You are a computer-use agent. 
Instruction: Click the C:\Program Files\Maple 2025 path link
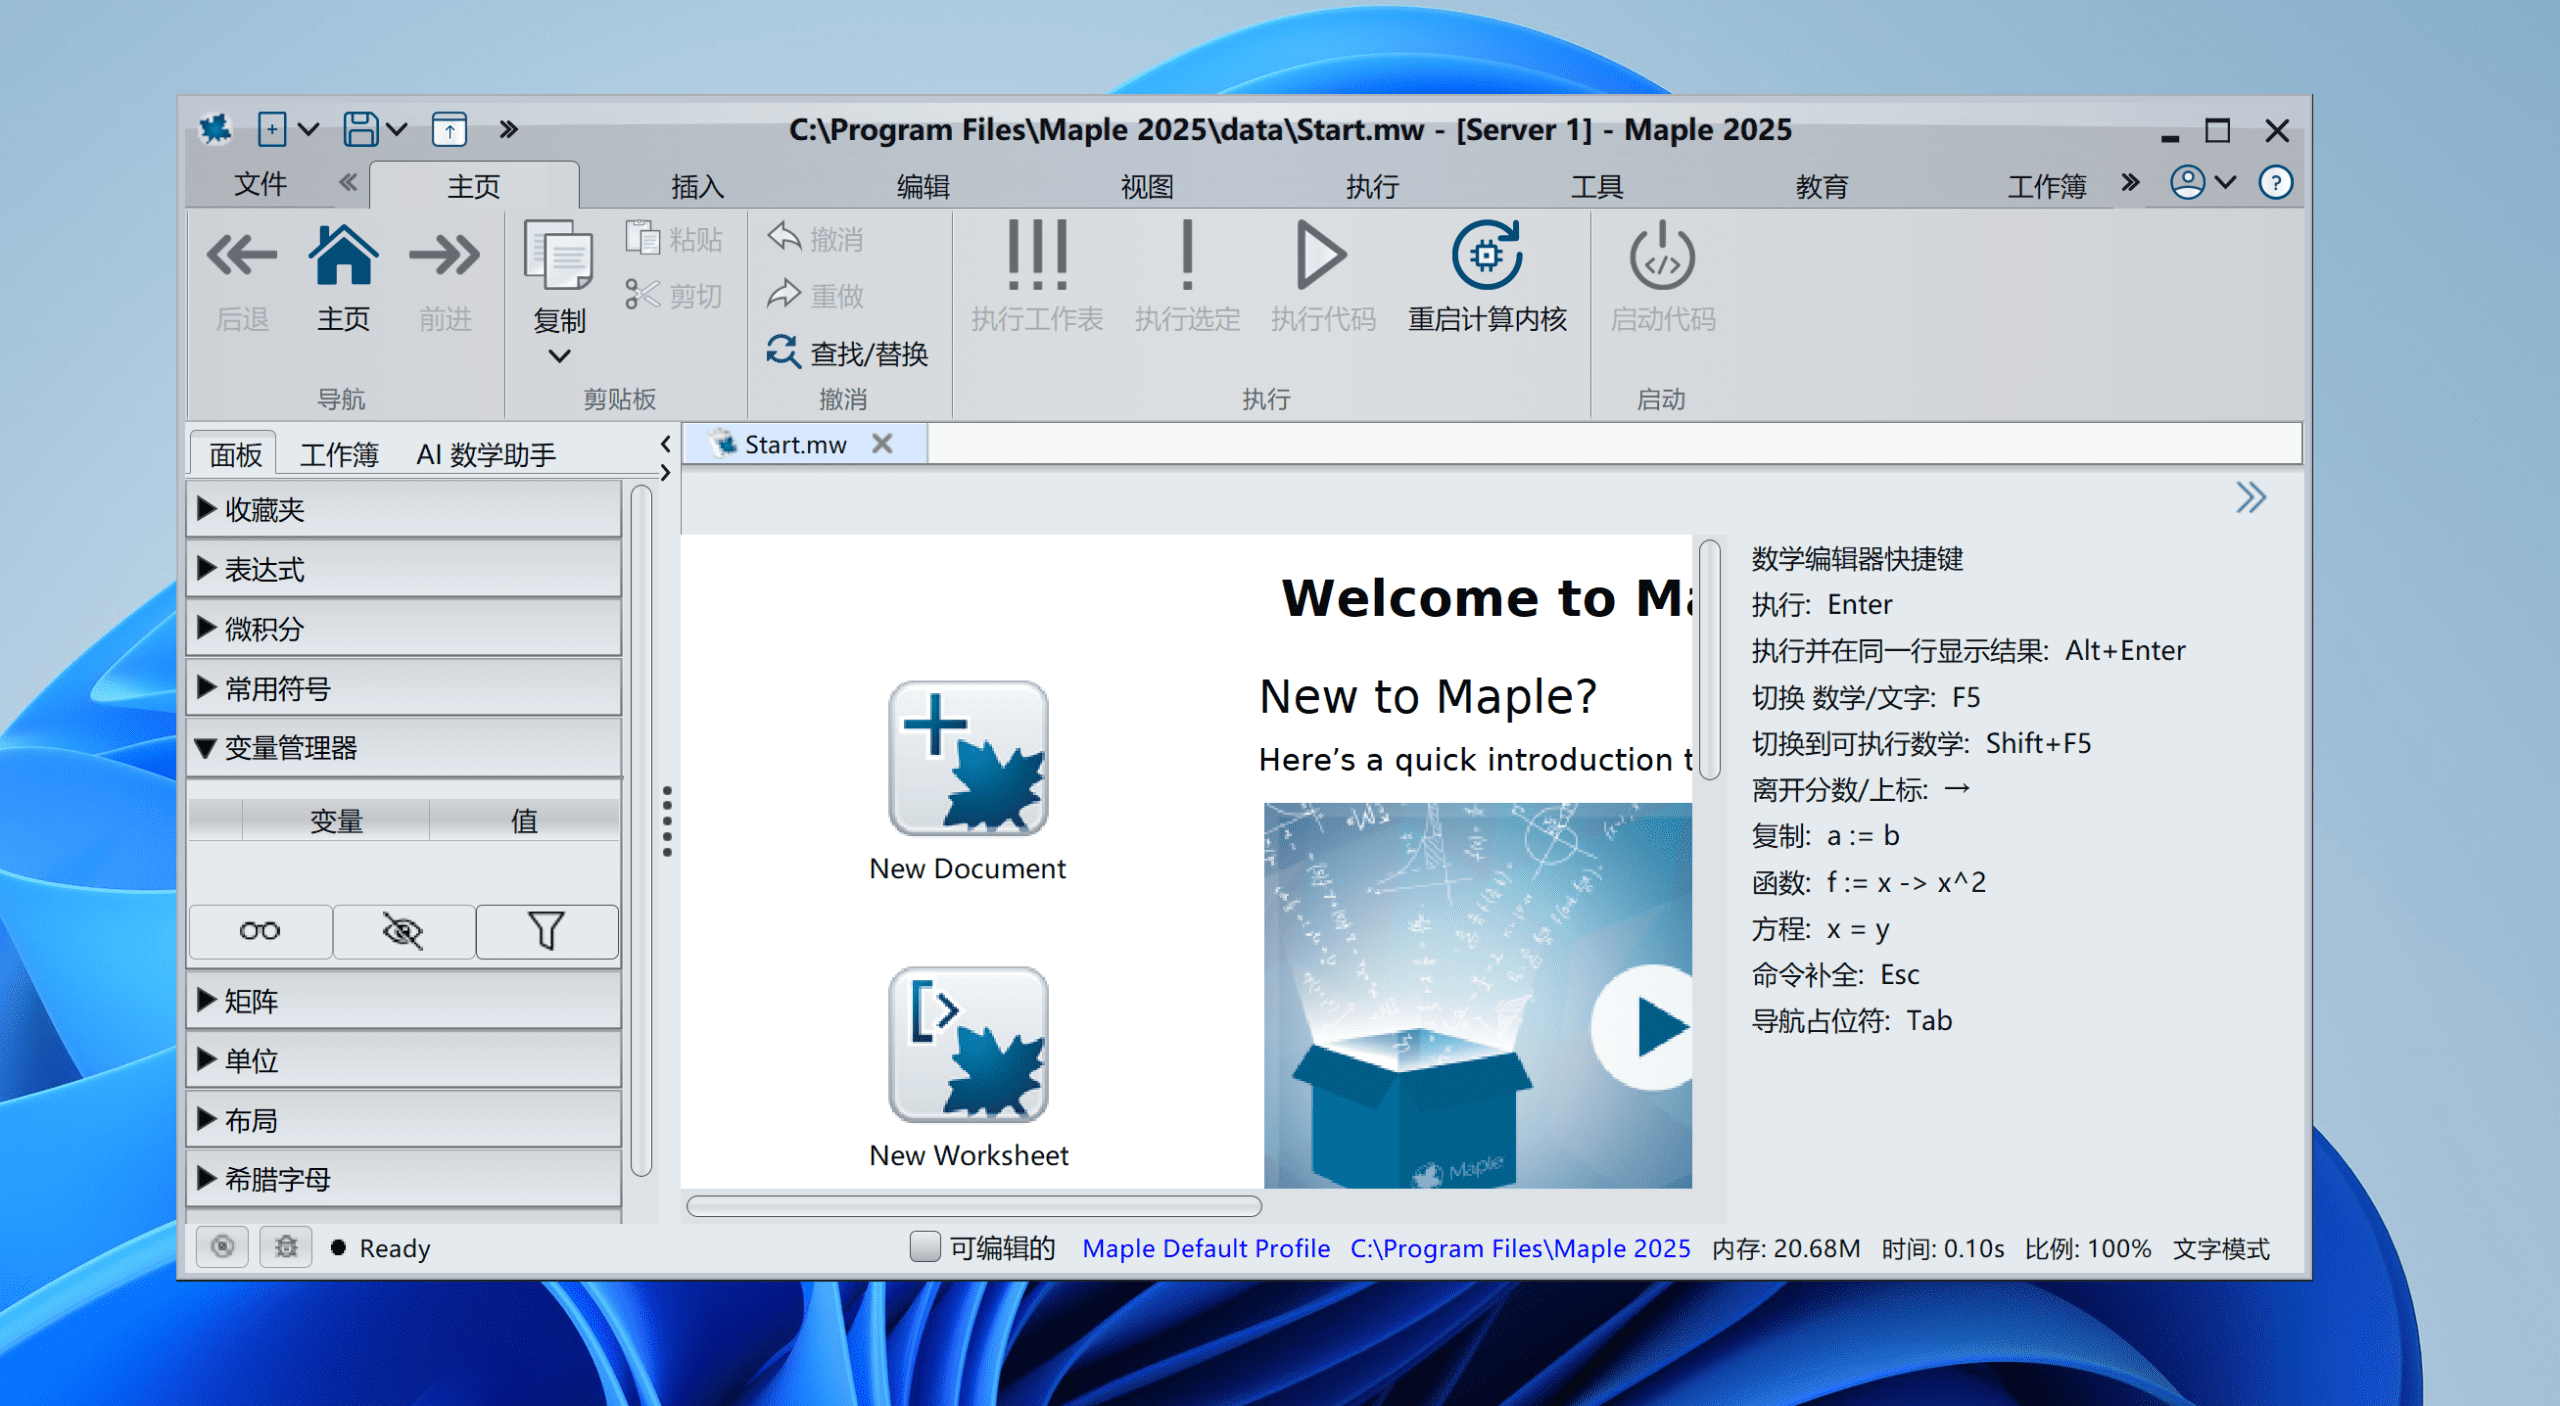coord(1520,1248)
